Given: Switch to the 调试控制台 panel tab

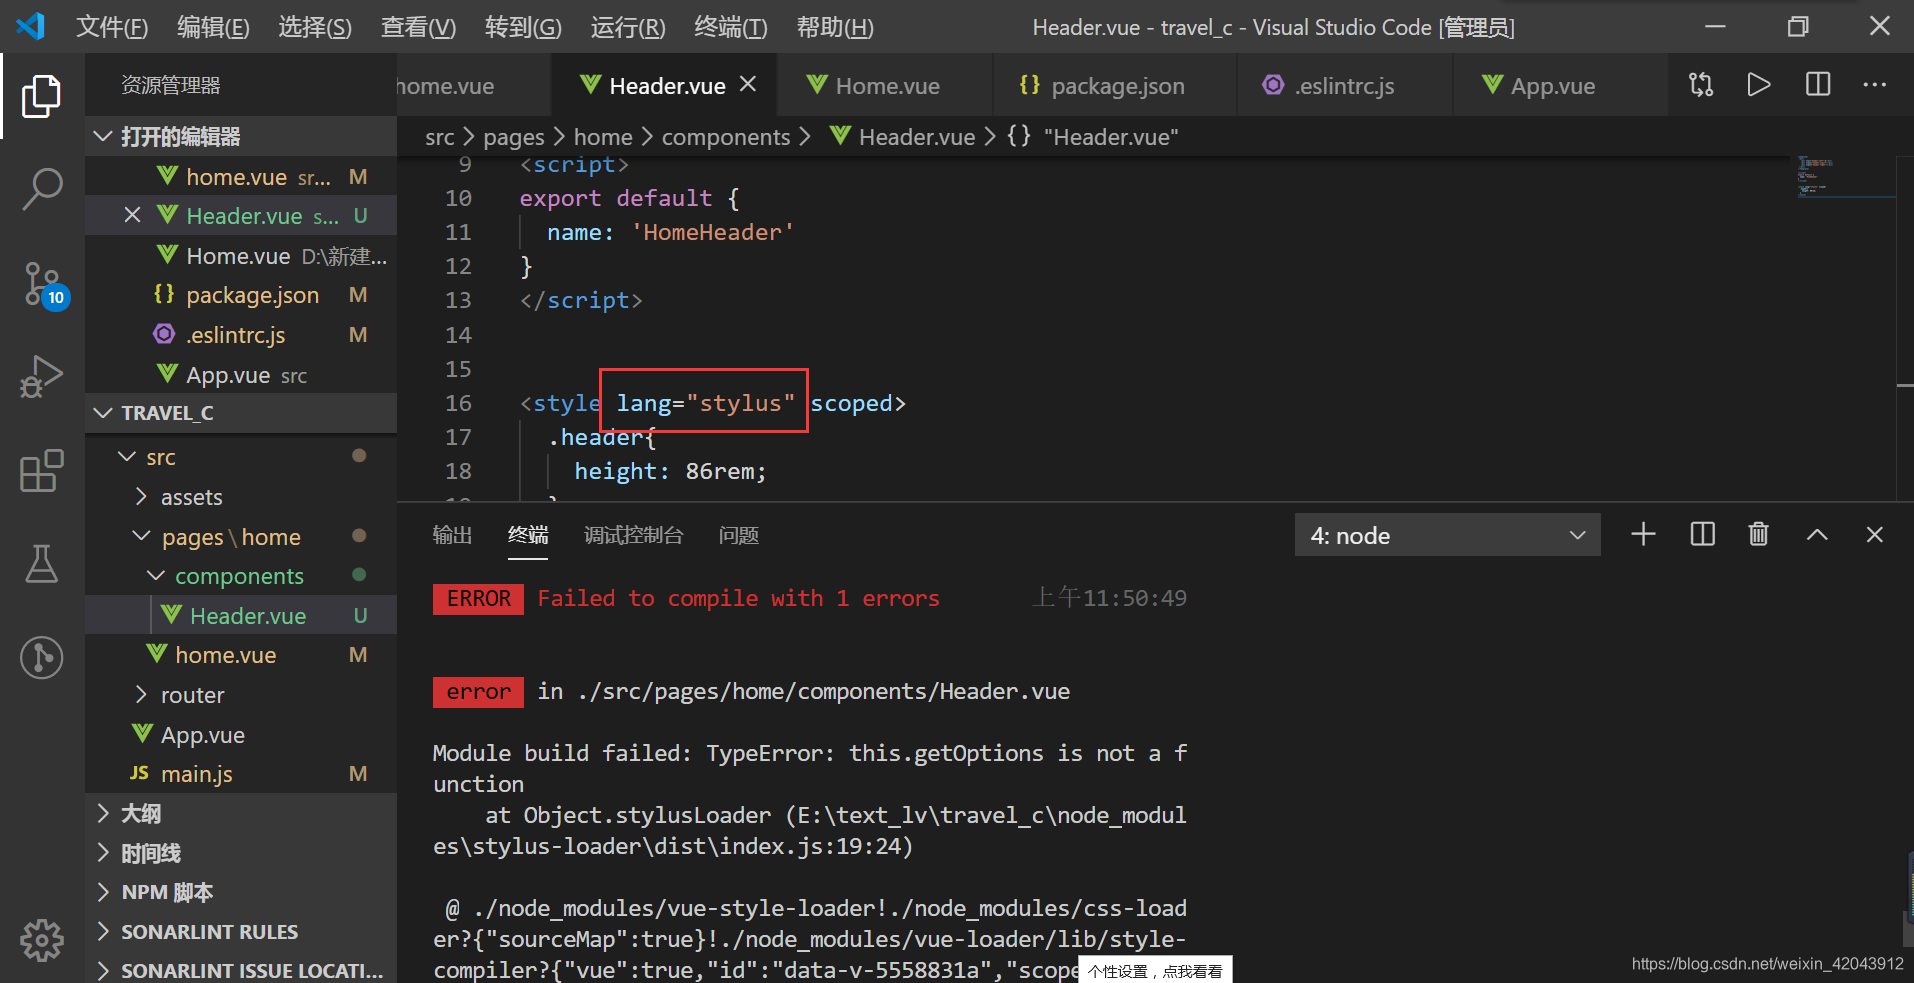Looking at the screenshot, I should 633,535.
